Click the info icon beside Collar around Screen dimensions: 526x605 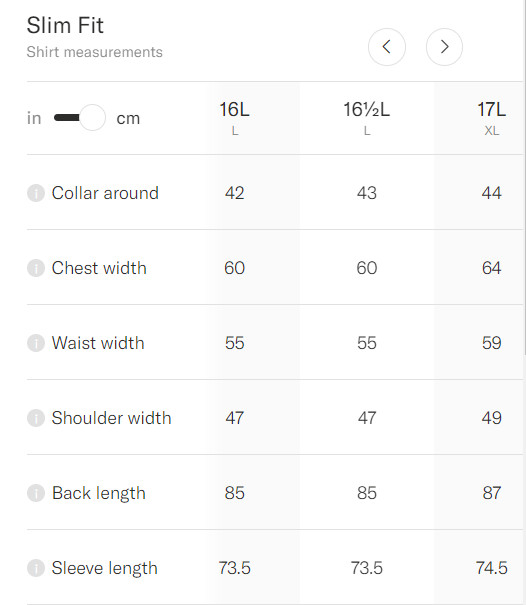click(x=36, y=193)
